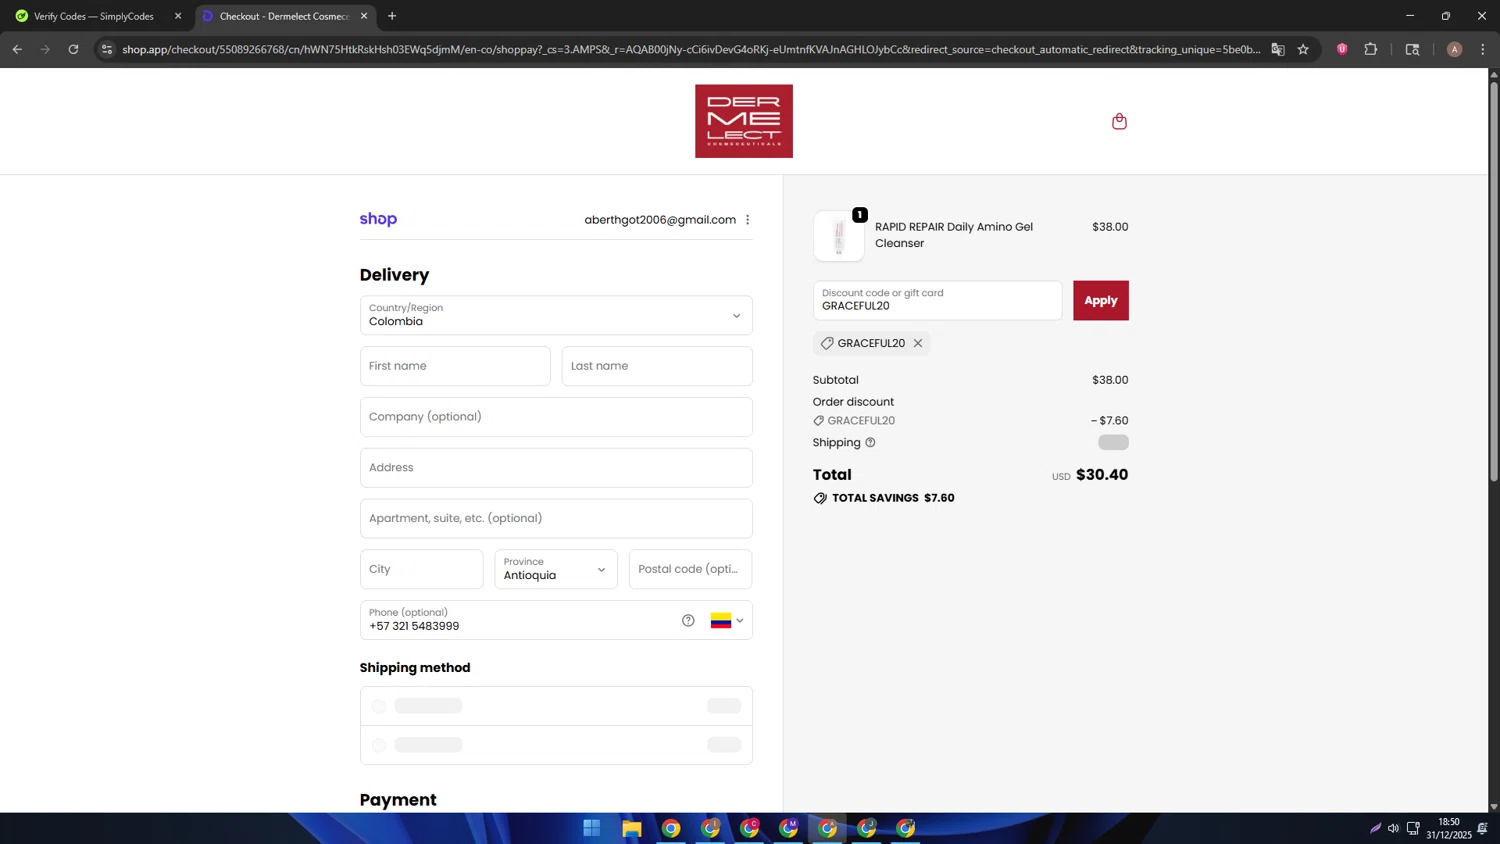The image size is (1500, 844).
Task: Click the forward navigation arrow
Action: [45, 49]
